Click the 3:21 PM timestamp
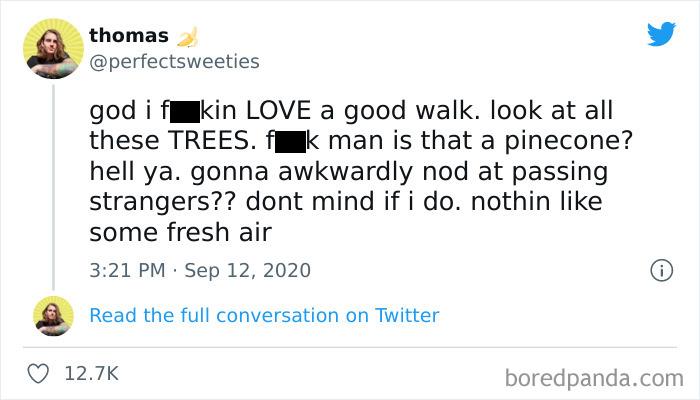 (129, 270)
